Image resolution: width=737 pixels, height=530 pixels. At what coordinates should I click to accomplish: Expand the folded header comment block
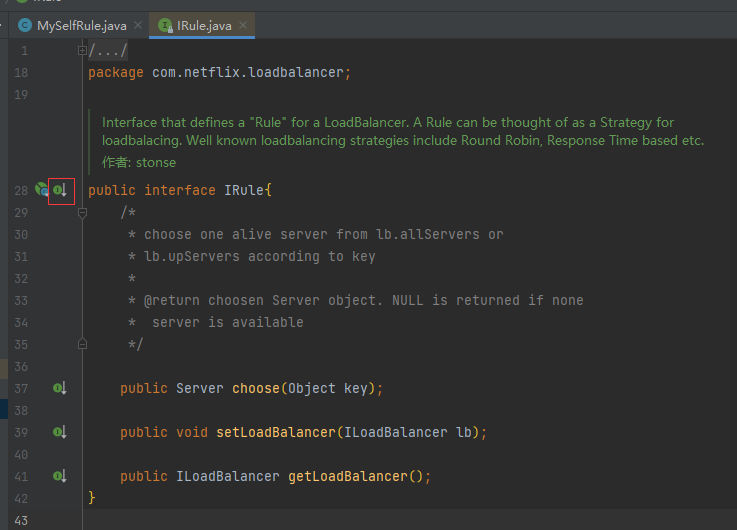pyautogui.click(x=82, y=50)
